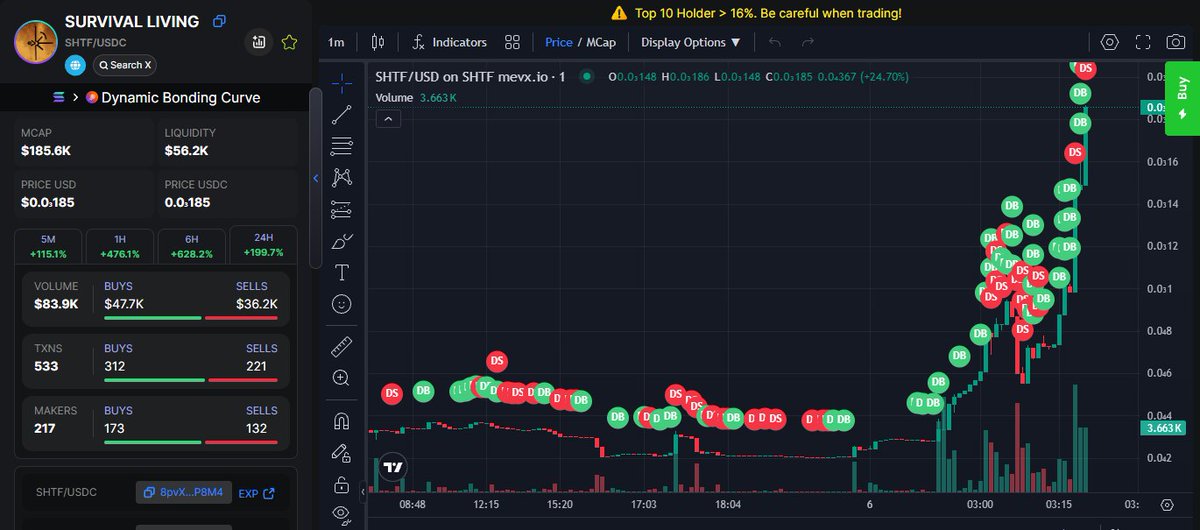Click the LIQUIDITY $56.2K value
1200x530 pixels.
click(186, 151)
